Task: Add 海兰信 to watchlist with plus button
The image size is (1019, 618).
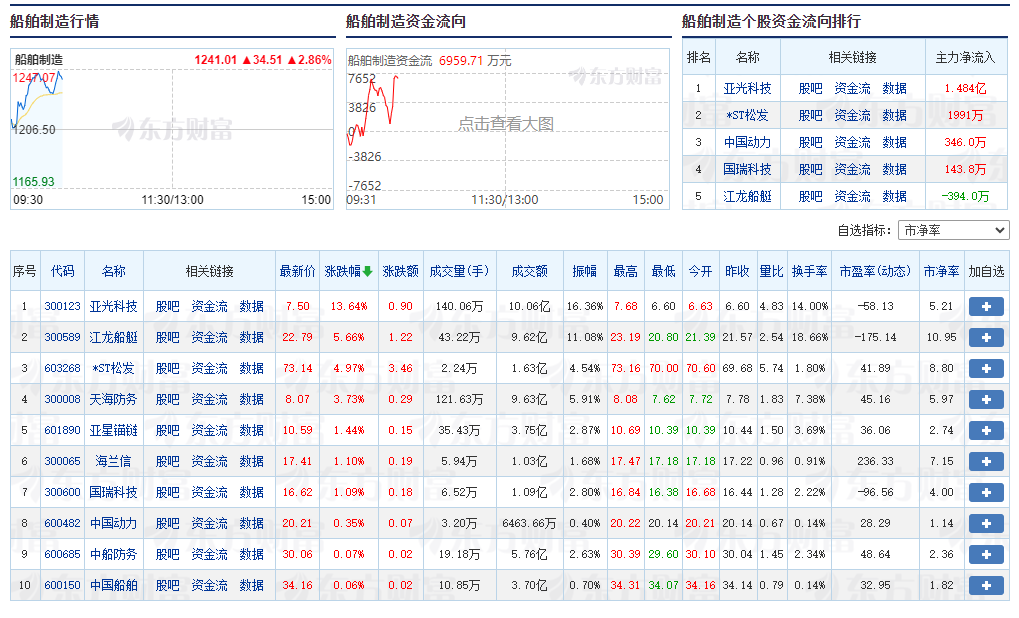Action: [986, 461]
